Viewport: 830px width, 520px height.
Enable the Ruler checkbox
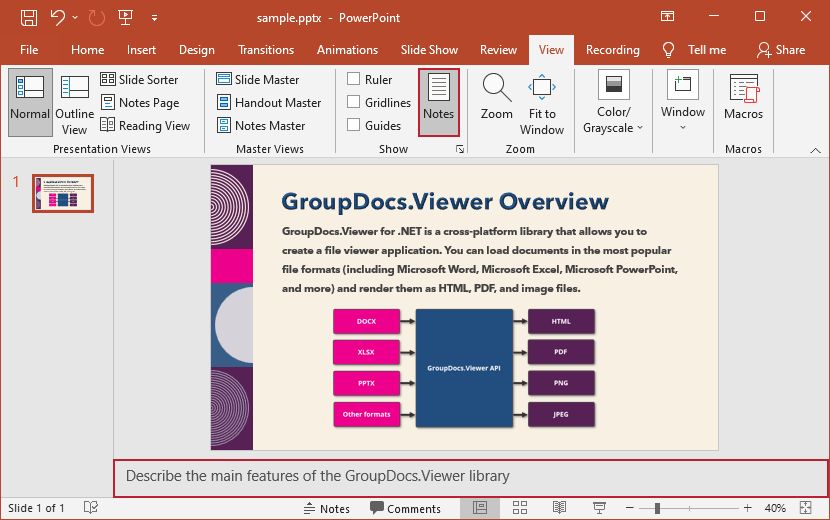click(354, 79)
